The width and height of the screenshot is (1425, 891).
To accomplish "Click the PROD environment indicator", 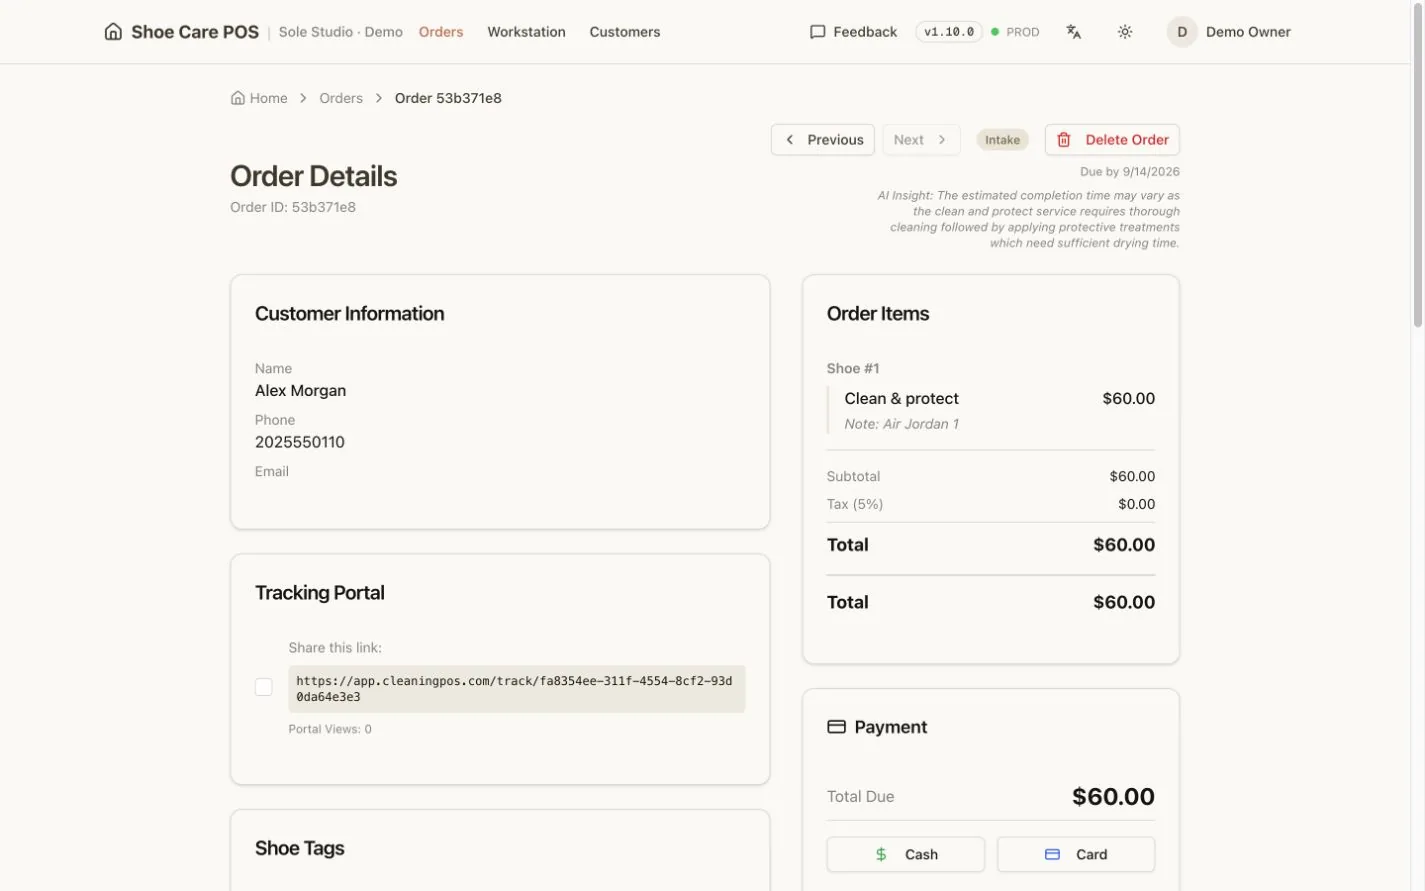I will pyautogui.click(x=1015, y=32).
